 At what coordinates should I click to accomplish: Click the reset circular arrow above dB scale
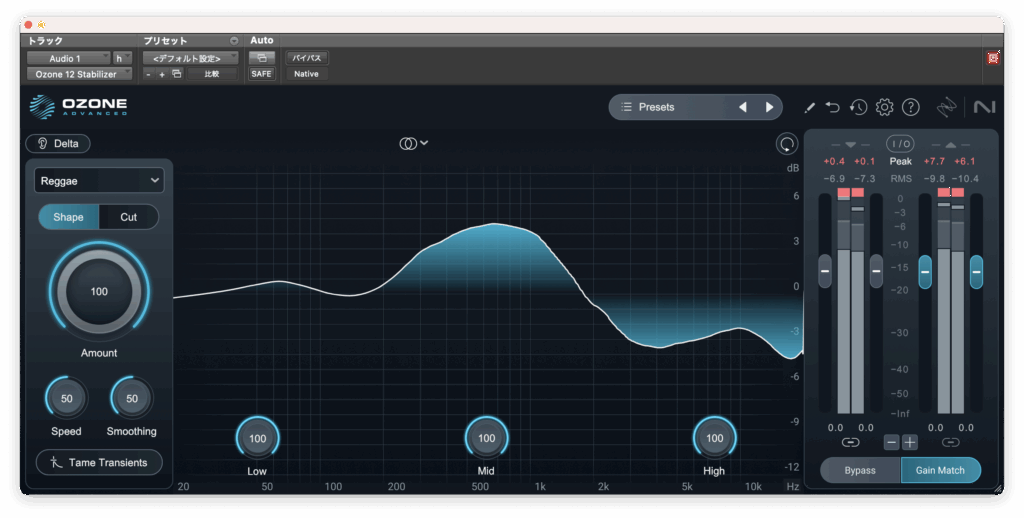[787, 144]
